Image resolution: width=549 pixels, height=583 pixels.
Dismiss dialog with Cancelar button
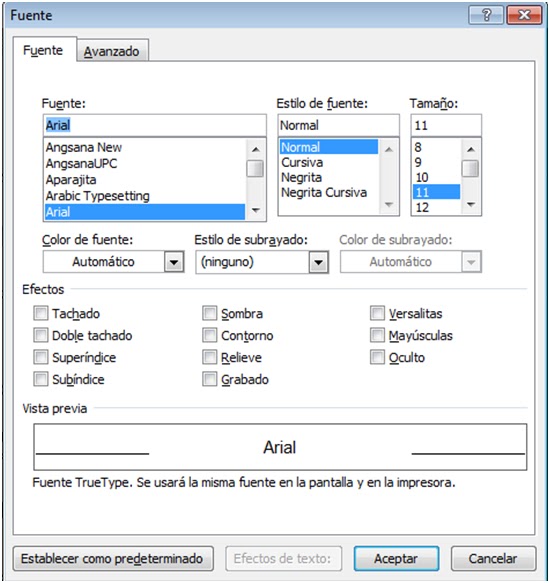pos(493,558)
